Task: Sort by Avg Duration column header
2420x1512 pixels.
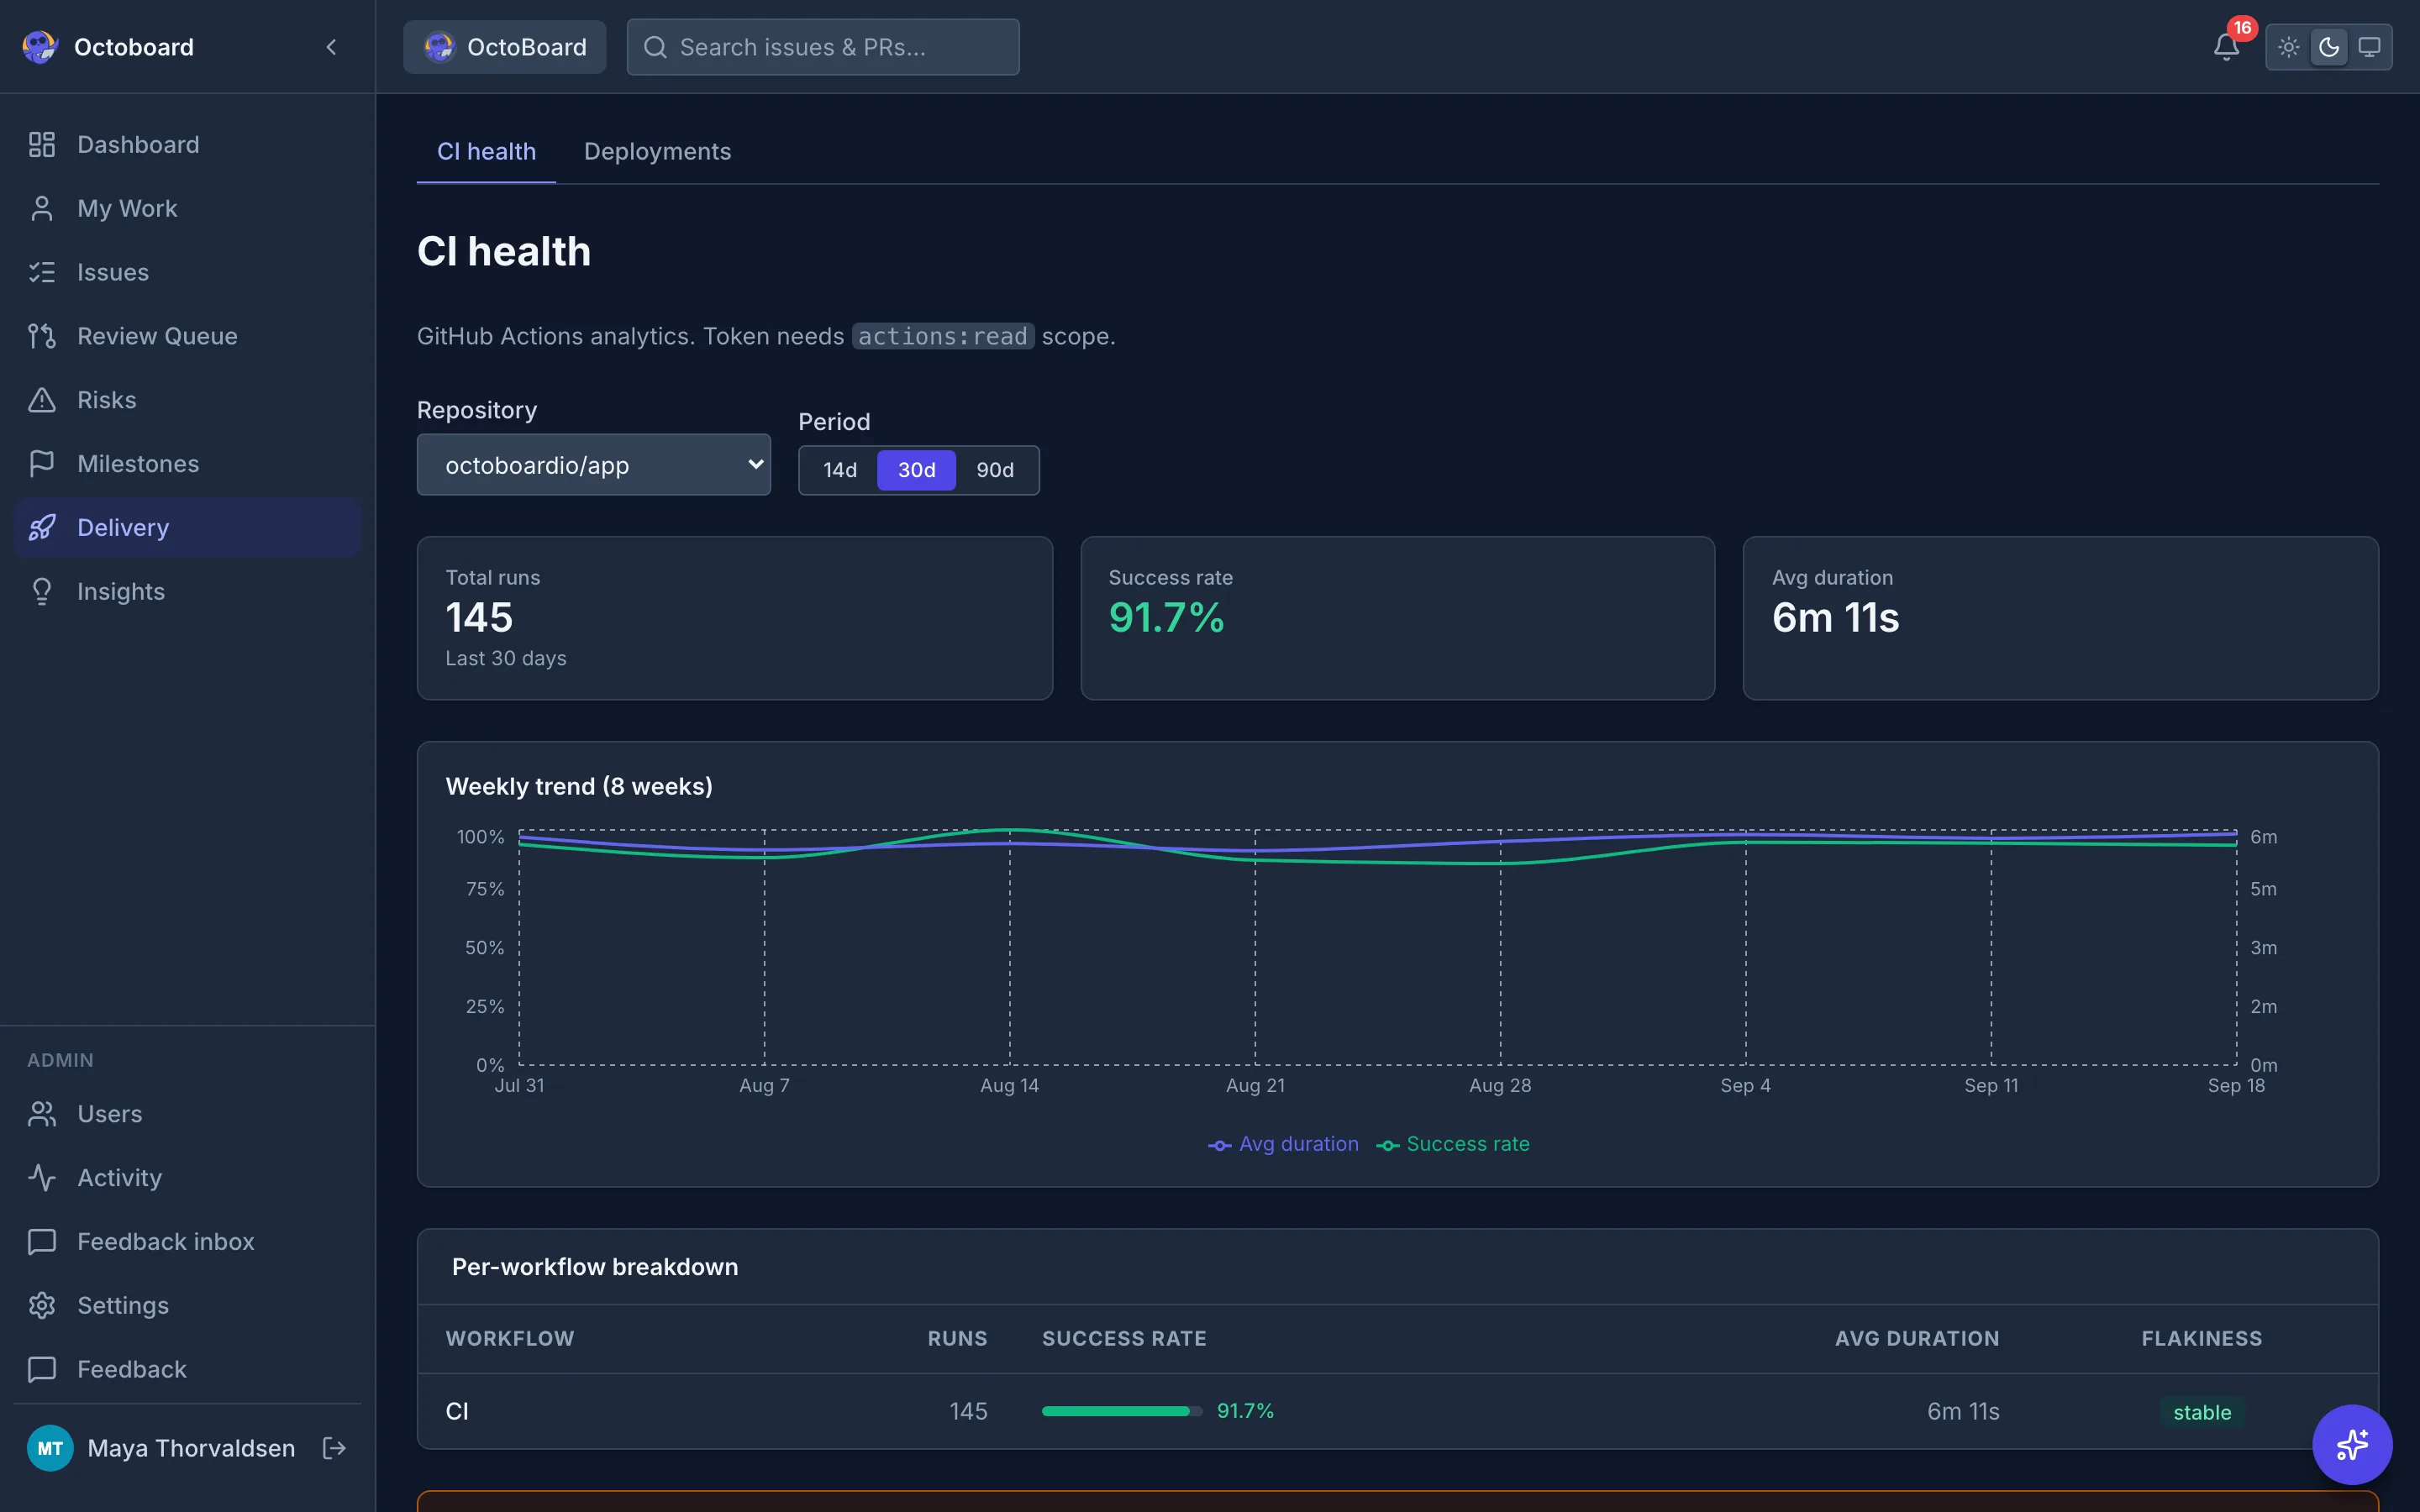Action: pos(1917,1338)
